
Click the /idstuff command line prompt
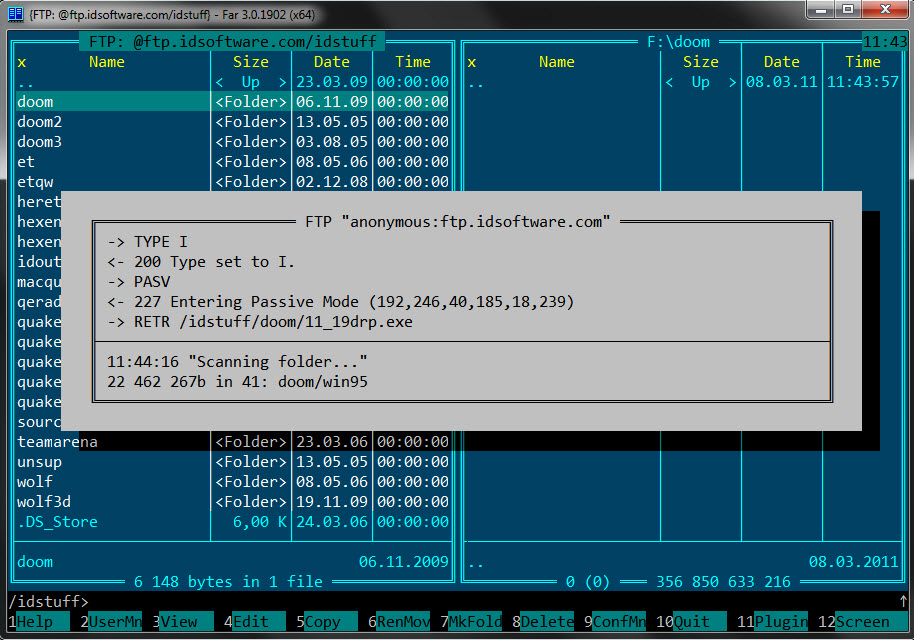48,601
